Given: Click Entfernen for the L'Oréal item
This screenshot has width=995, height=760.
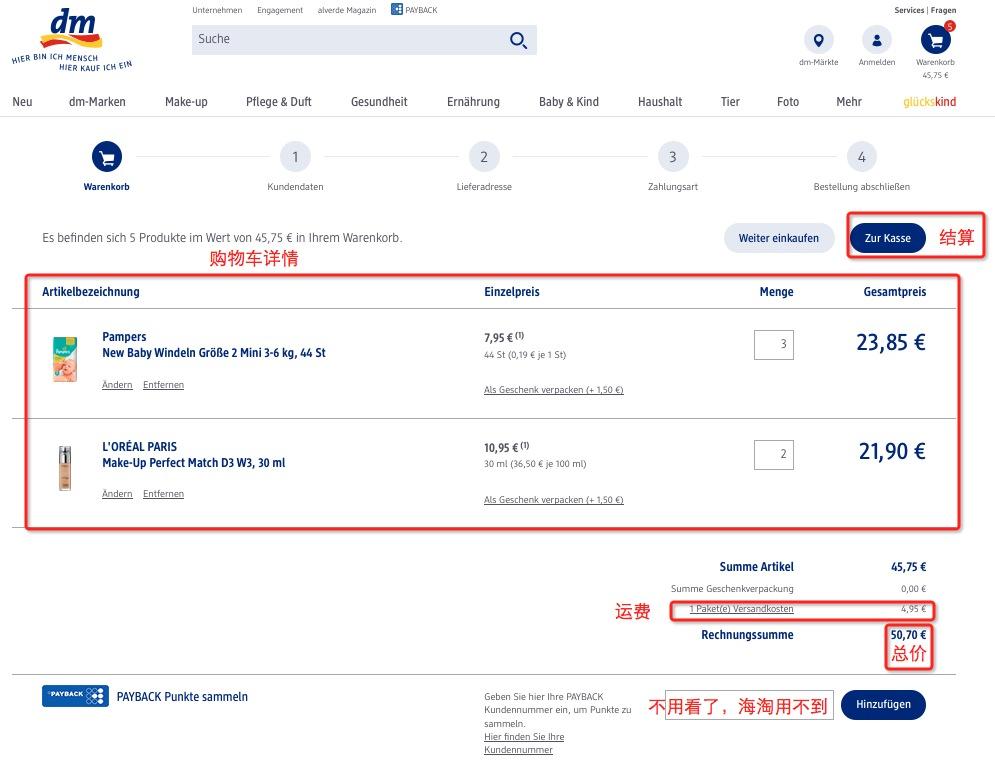Looking at the screenshot, I should (x=163, y=494).
